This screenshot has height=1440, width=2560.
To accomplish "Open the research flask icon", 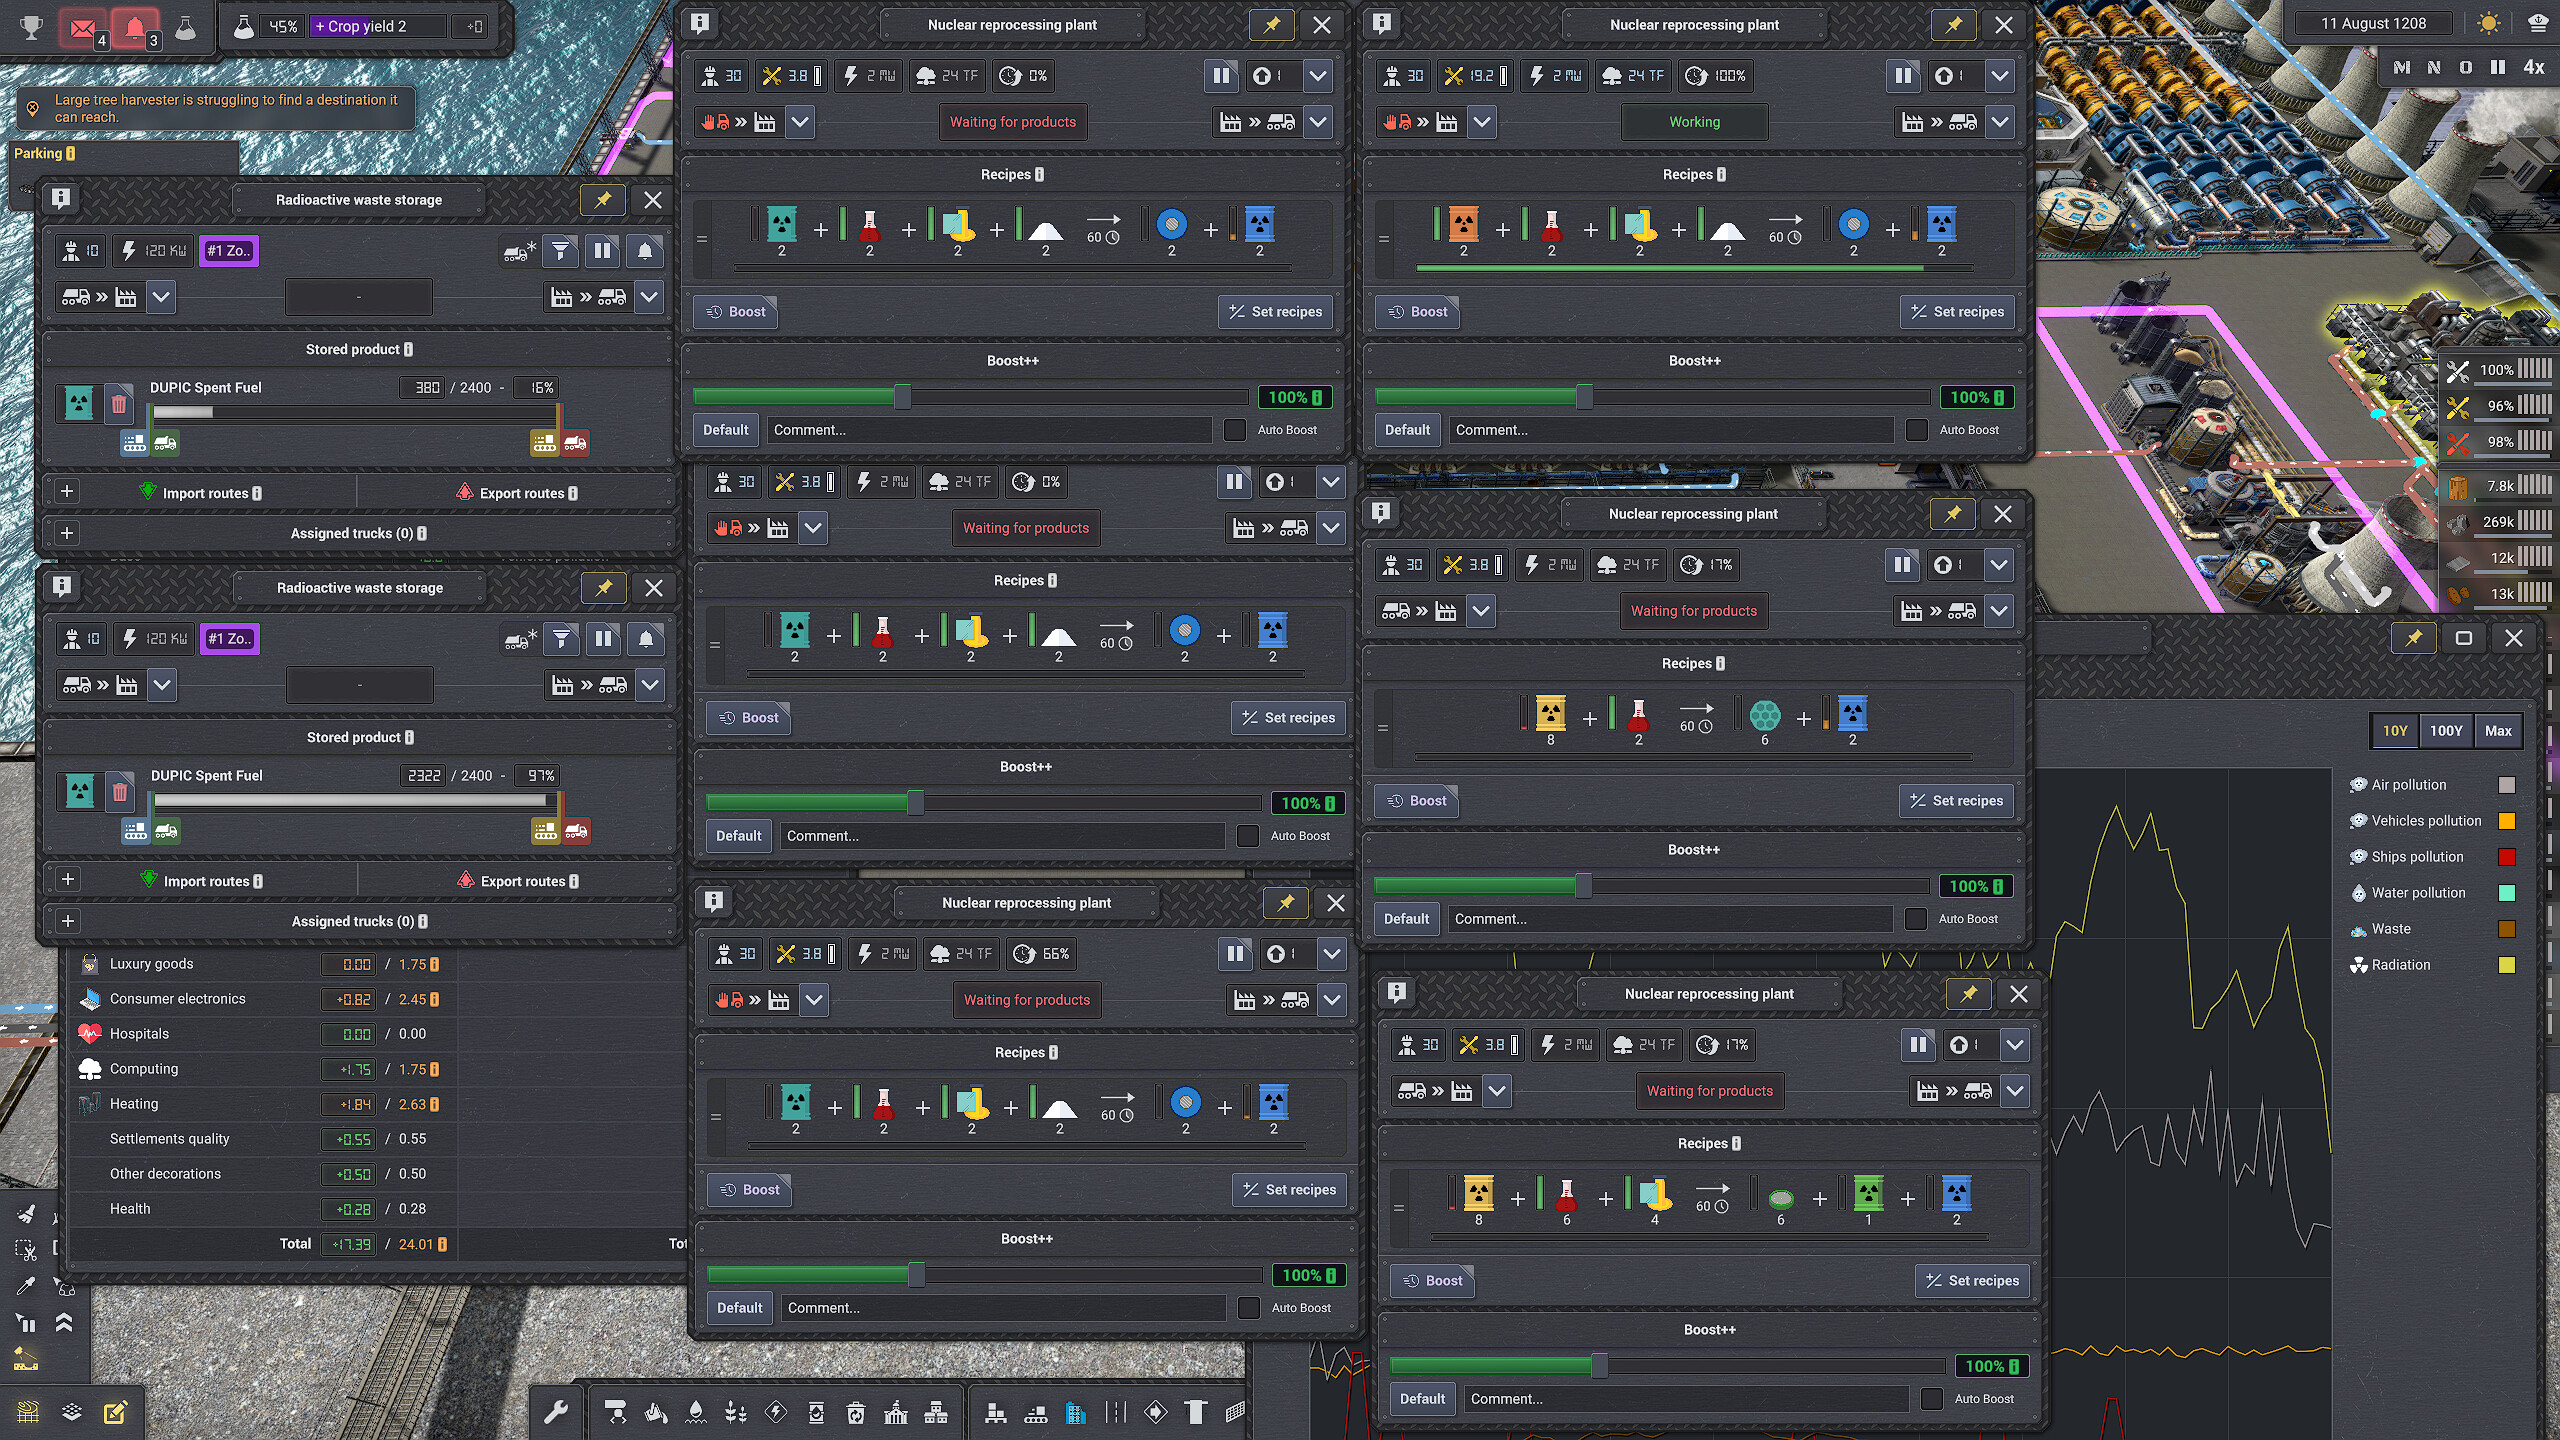I will pyautogui.click(x=185, y=27).
